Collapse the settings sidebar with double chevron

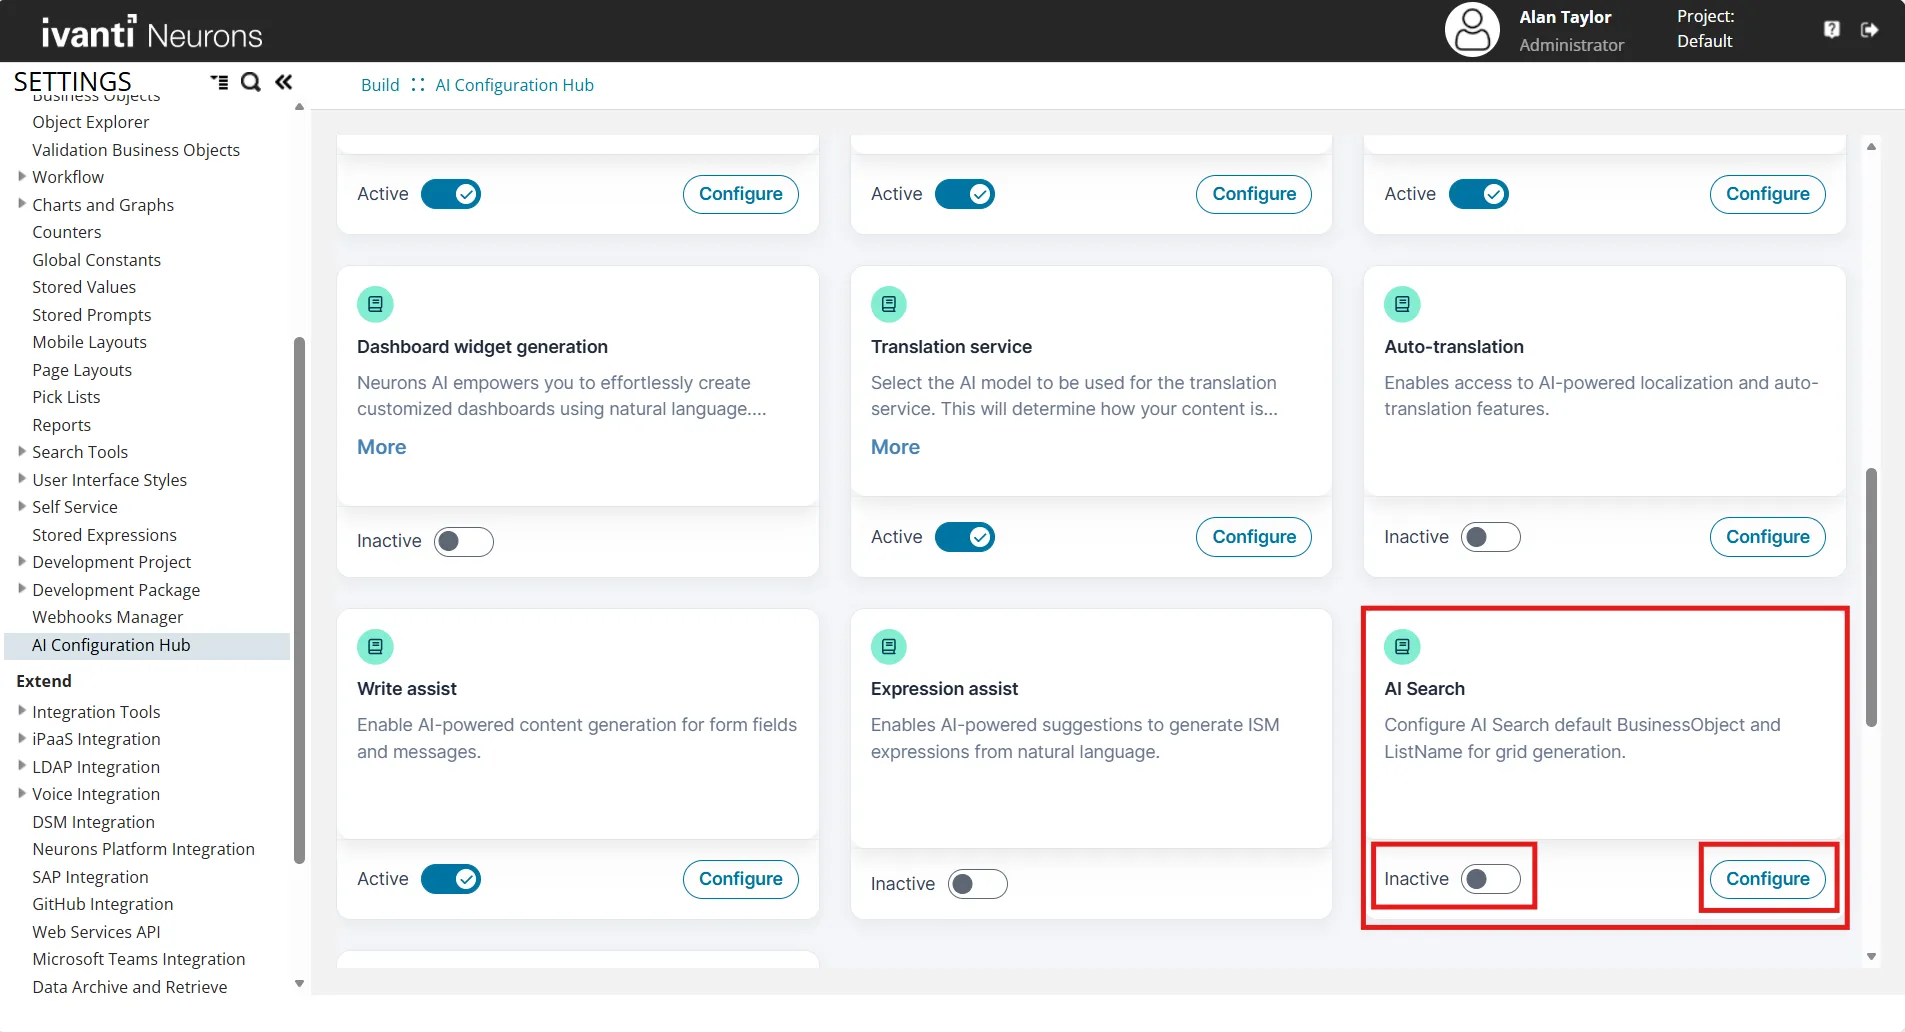coord(284,82)
